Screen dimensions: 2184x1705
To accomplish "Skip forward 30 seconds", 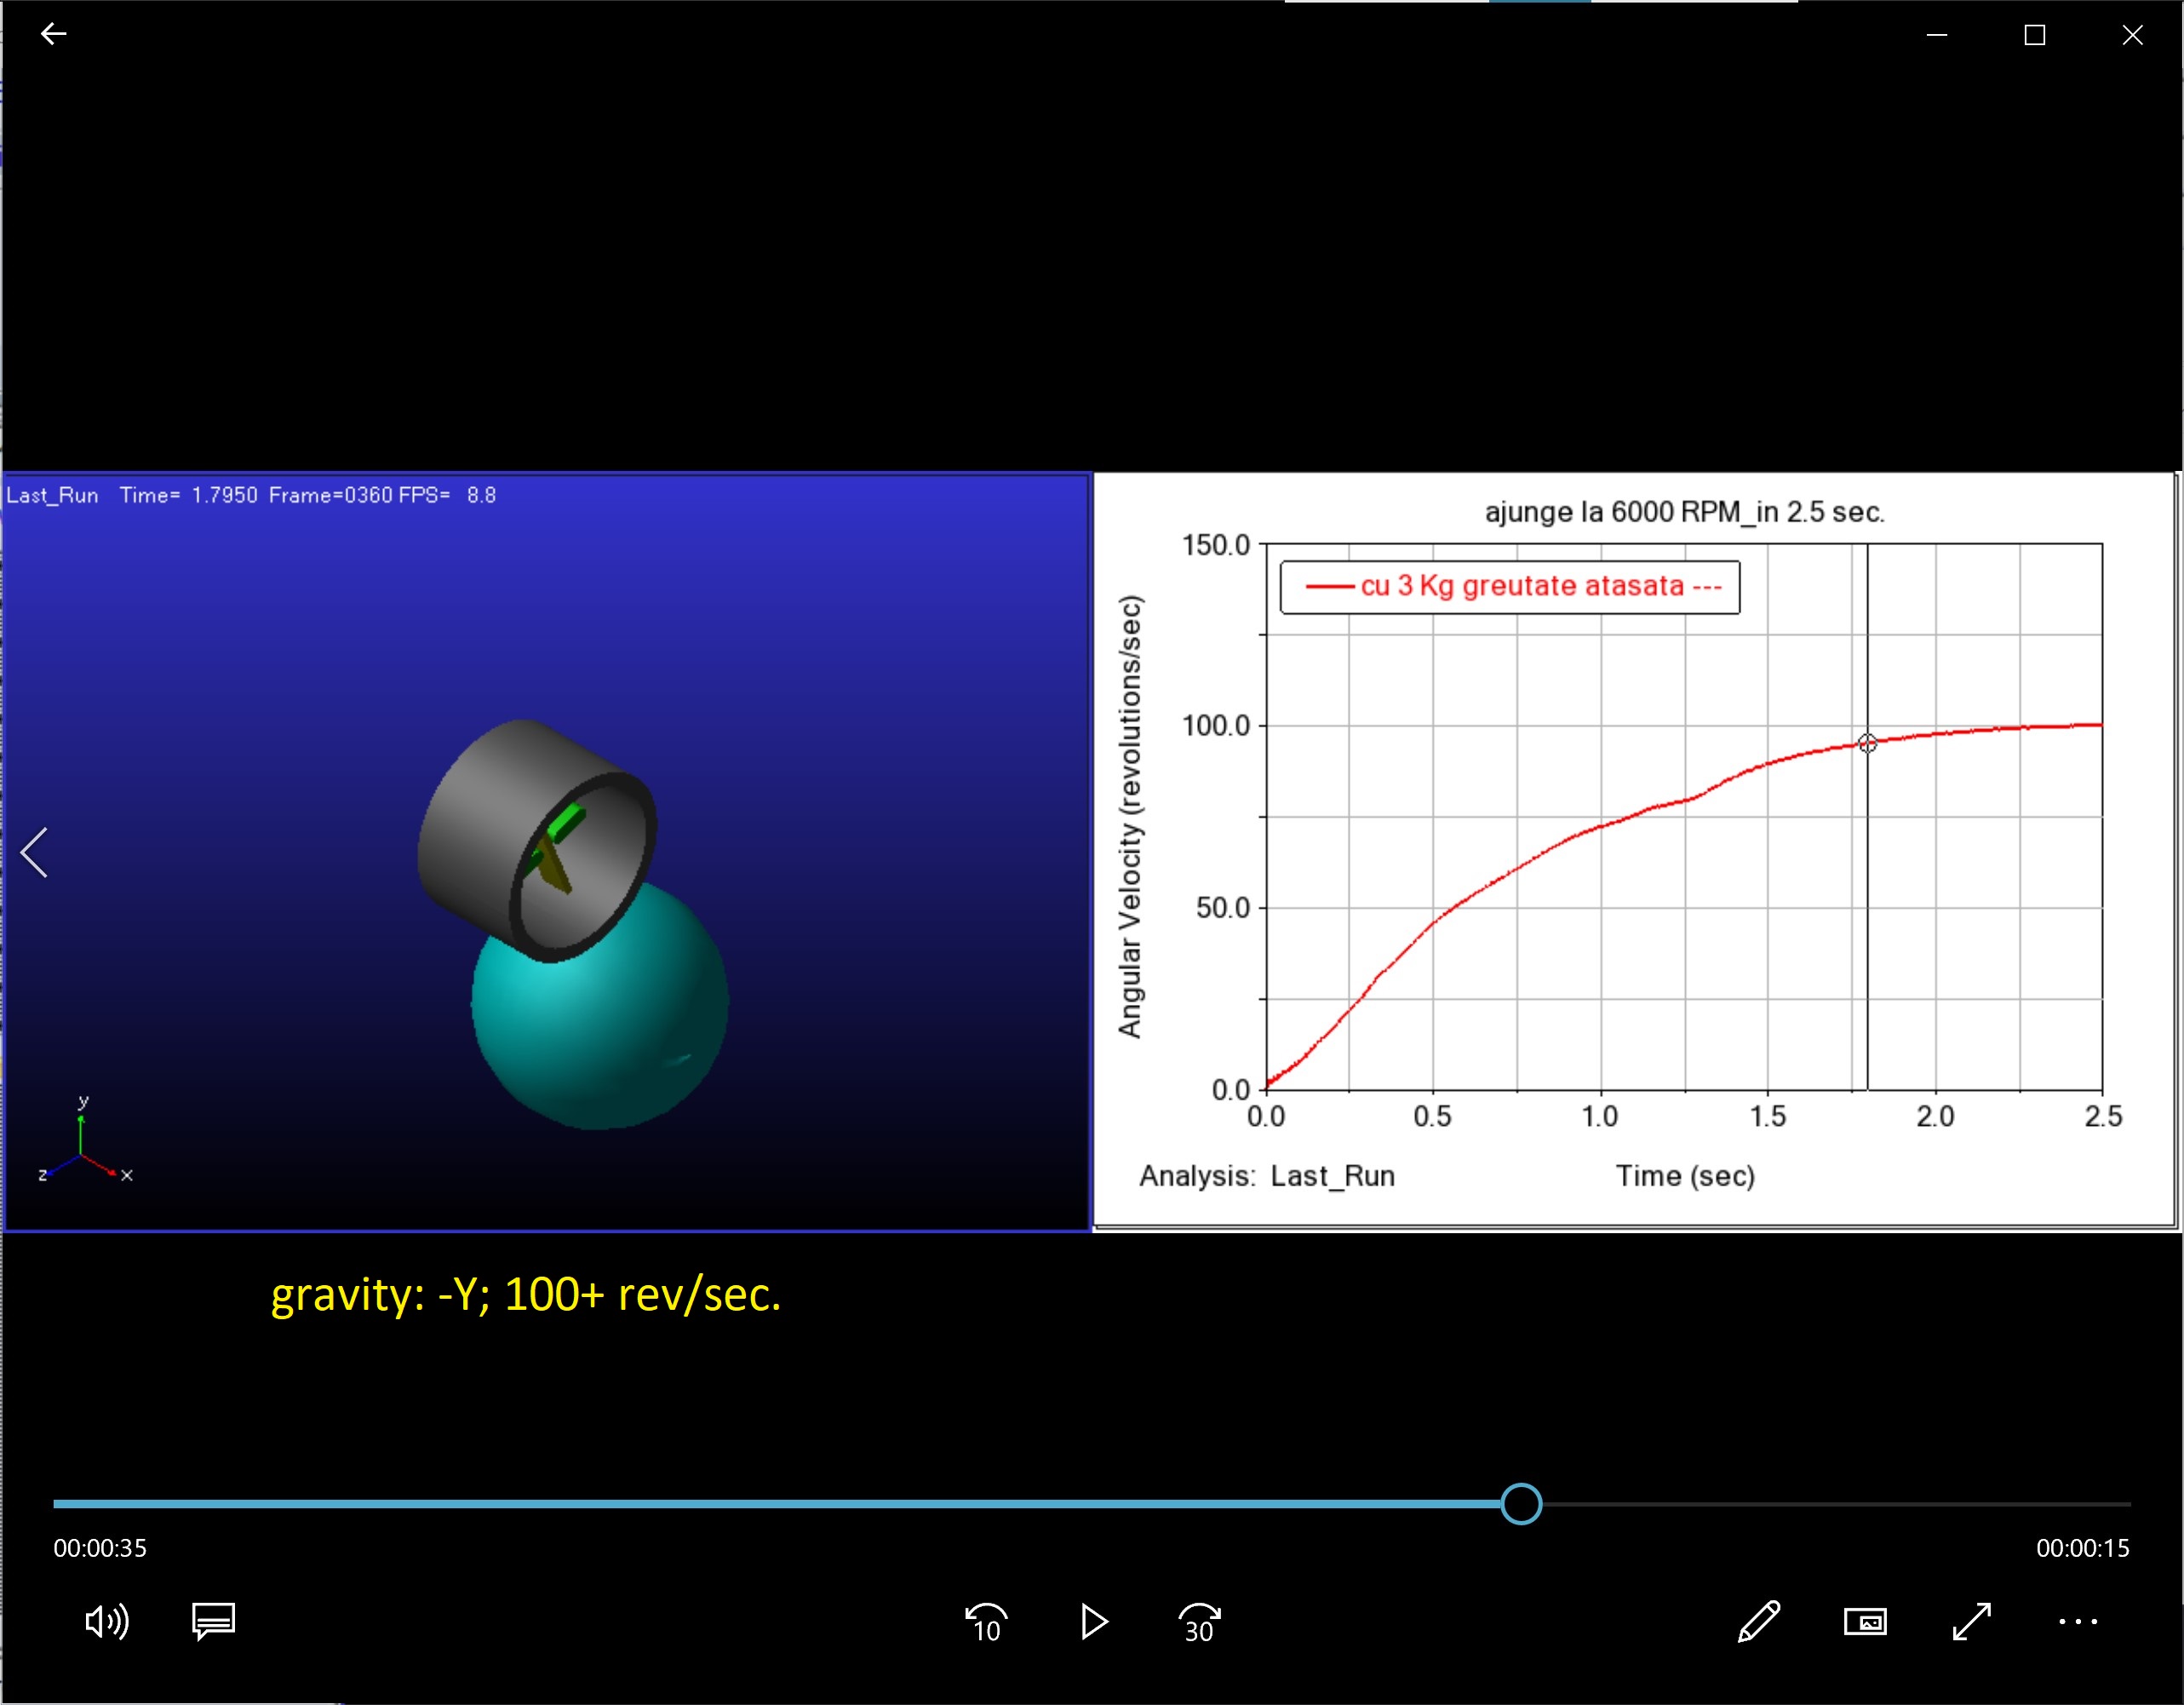I will pos(1199,1621).
